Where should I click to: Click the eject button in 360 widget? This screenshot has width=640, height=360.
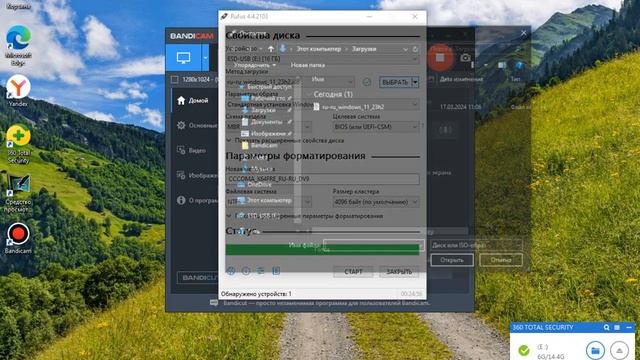pos(619,350)
